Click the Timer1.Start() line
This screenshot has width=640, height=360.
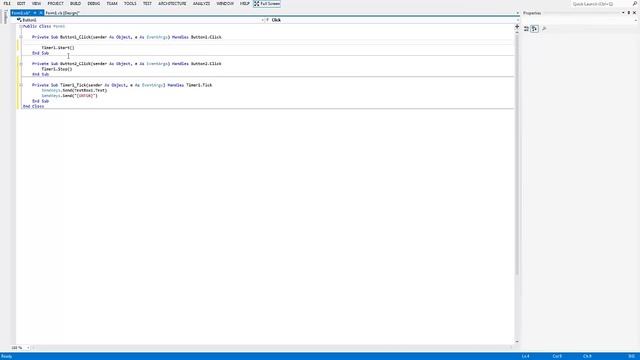[x=58, y=48]
